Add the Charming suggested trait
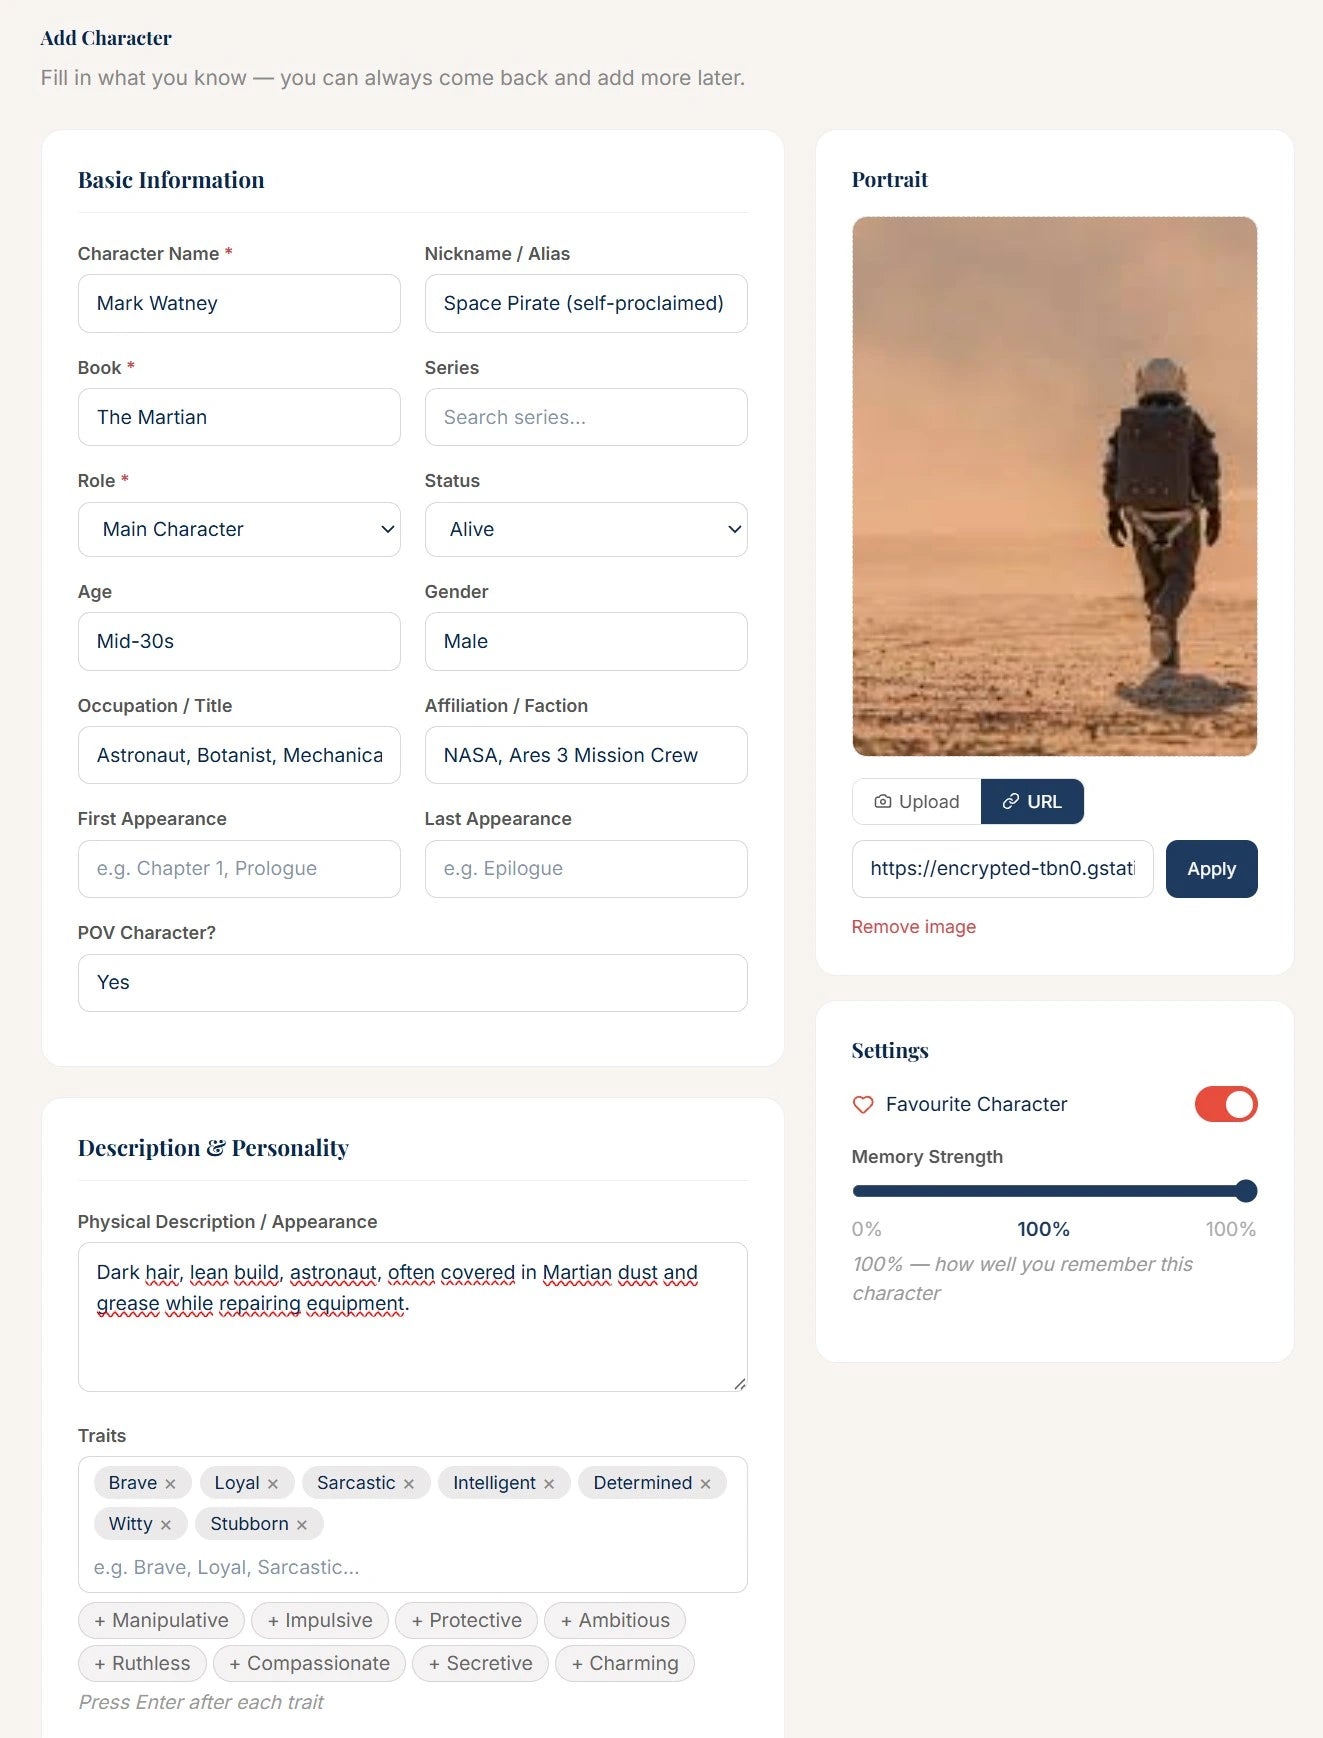The width and height of the screenshot is (1323, 1738). (x=624, y=1663)
